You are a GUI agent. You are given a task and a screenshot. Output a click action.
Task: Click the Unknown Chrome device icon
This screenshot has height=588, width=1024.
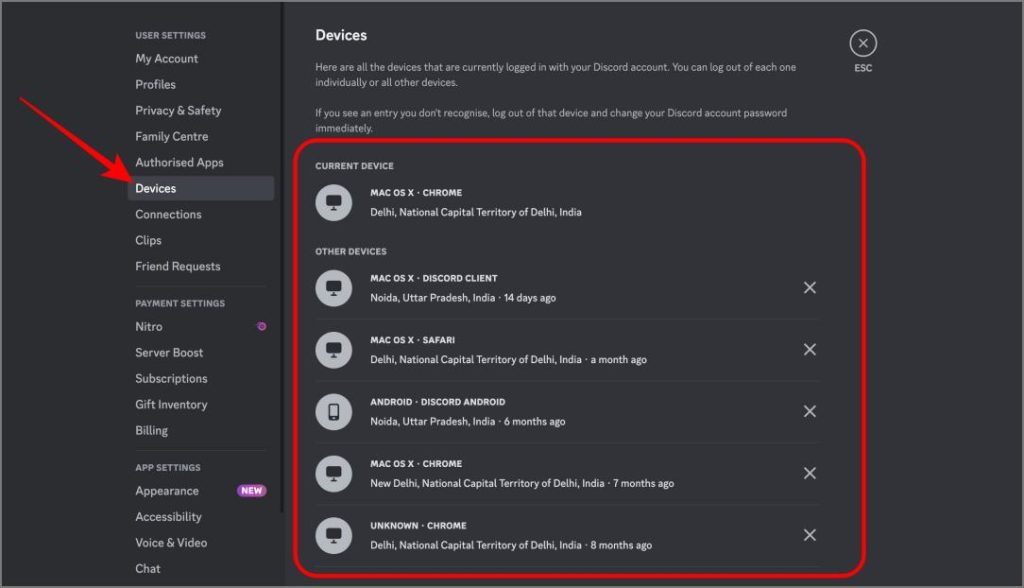tap(334, 536)
